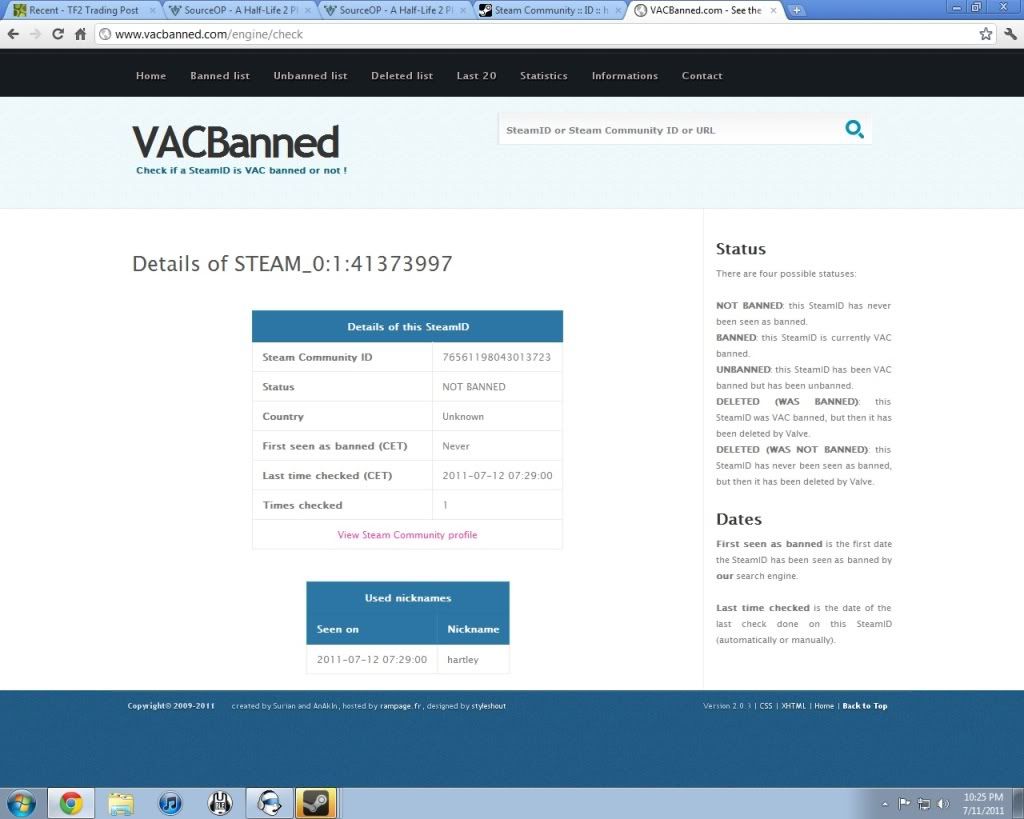This screenshot has height=819, width=1024.
Task: Switch to the Recent - TF2 Trading Post tab
Action: [x=83, y=10]
